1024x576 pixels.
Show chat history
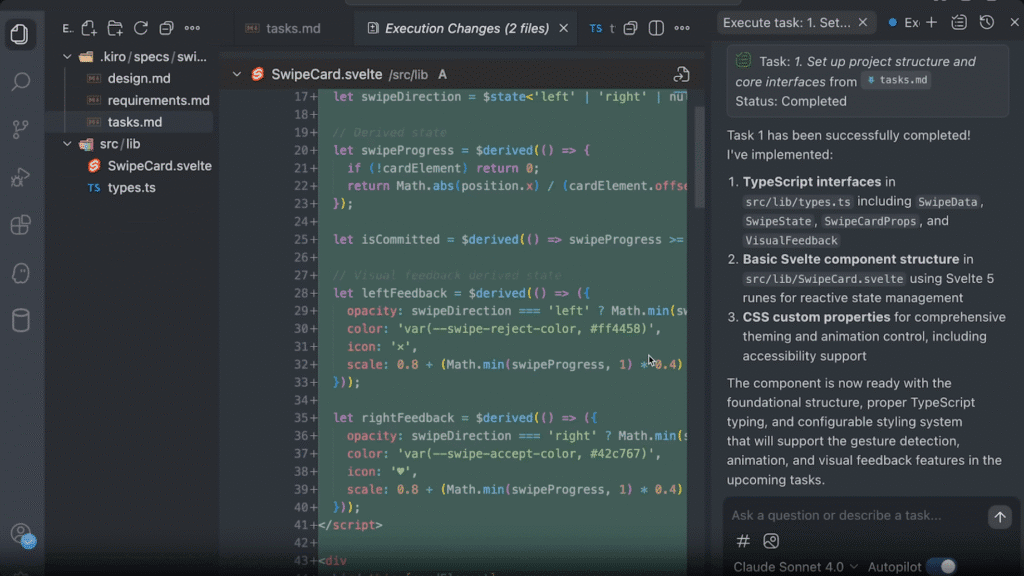click(987, 23)
